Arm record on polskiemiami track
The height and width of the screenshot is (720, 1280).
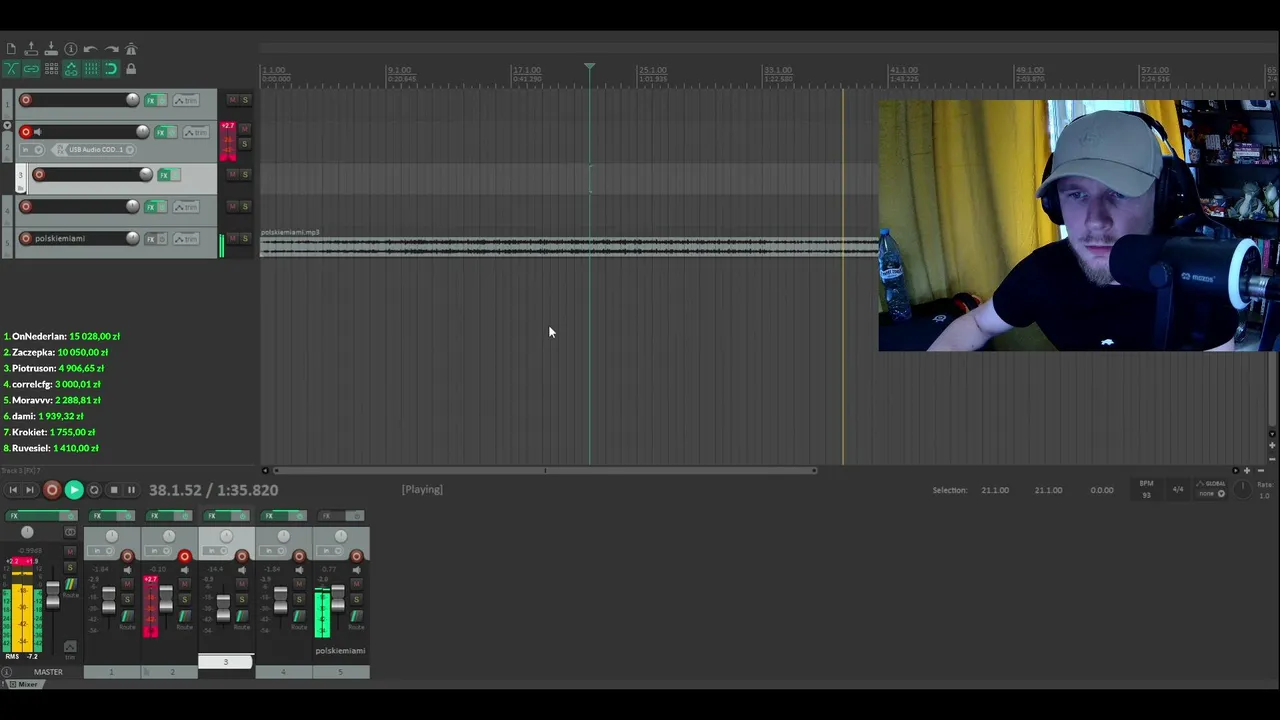point(26,238)
